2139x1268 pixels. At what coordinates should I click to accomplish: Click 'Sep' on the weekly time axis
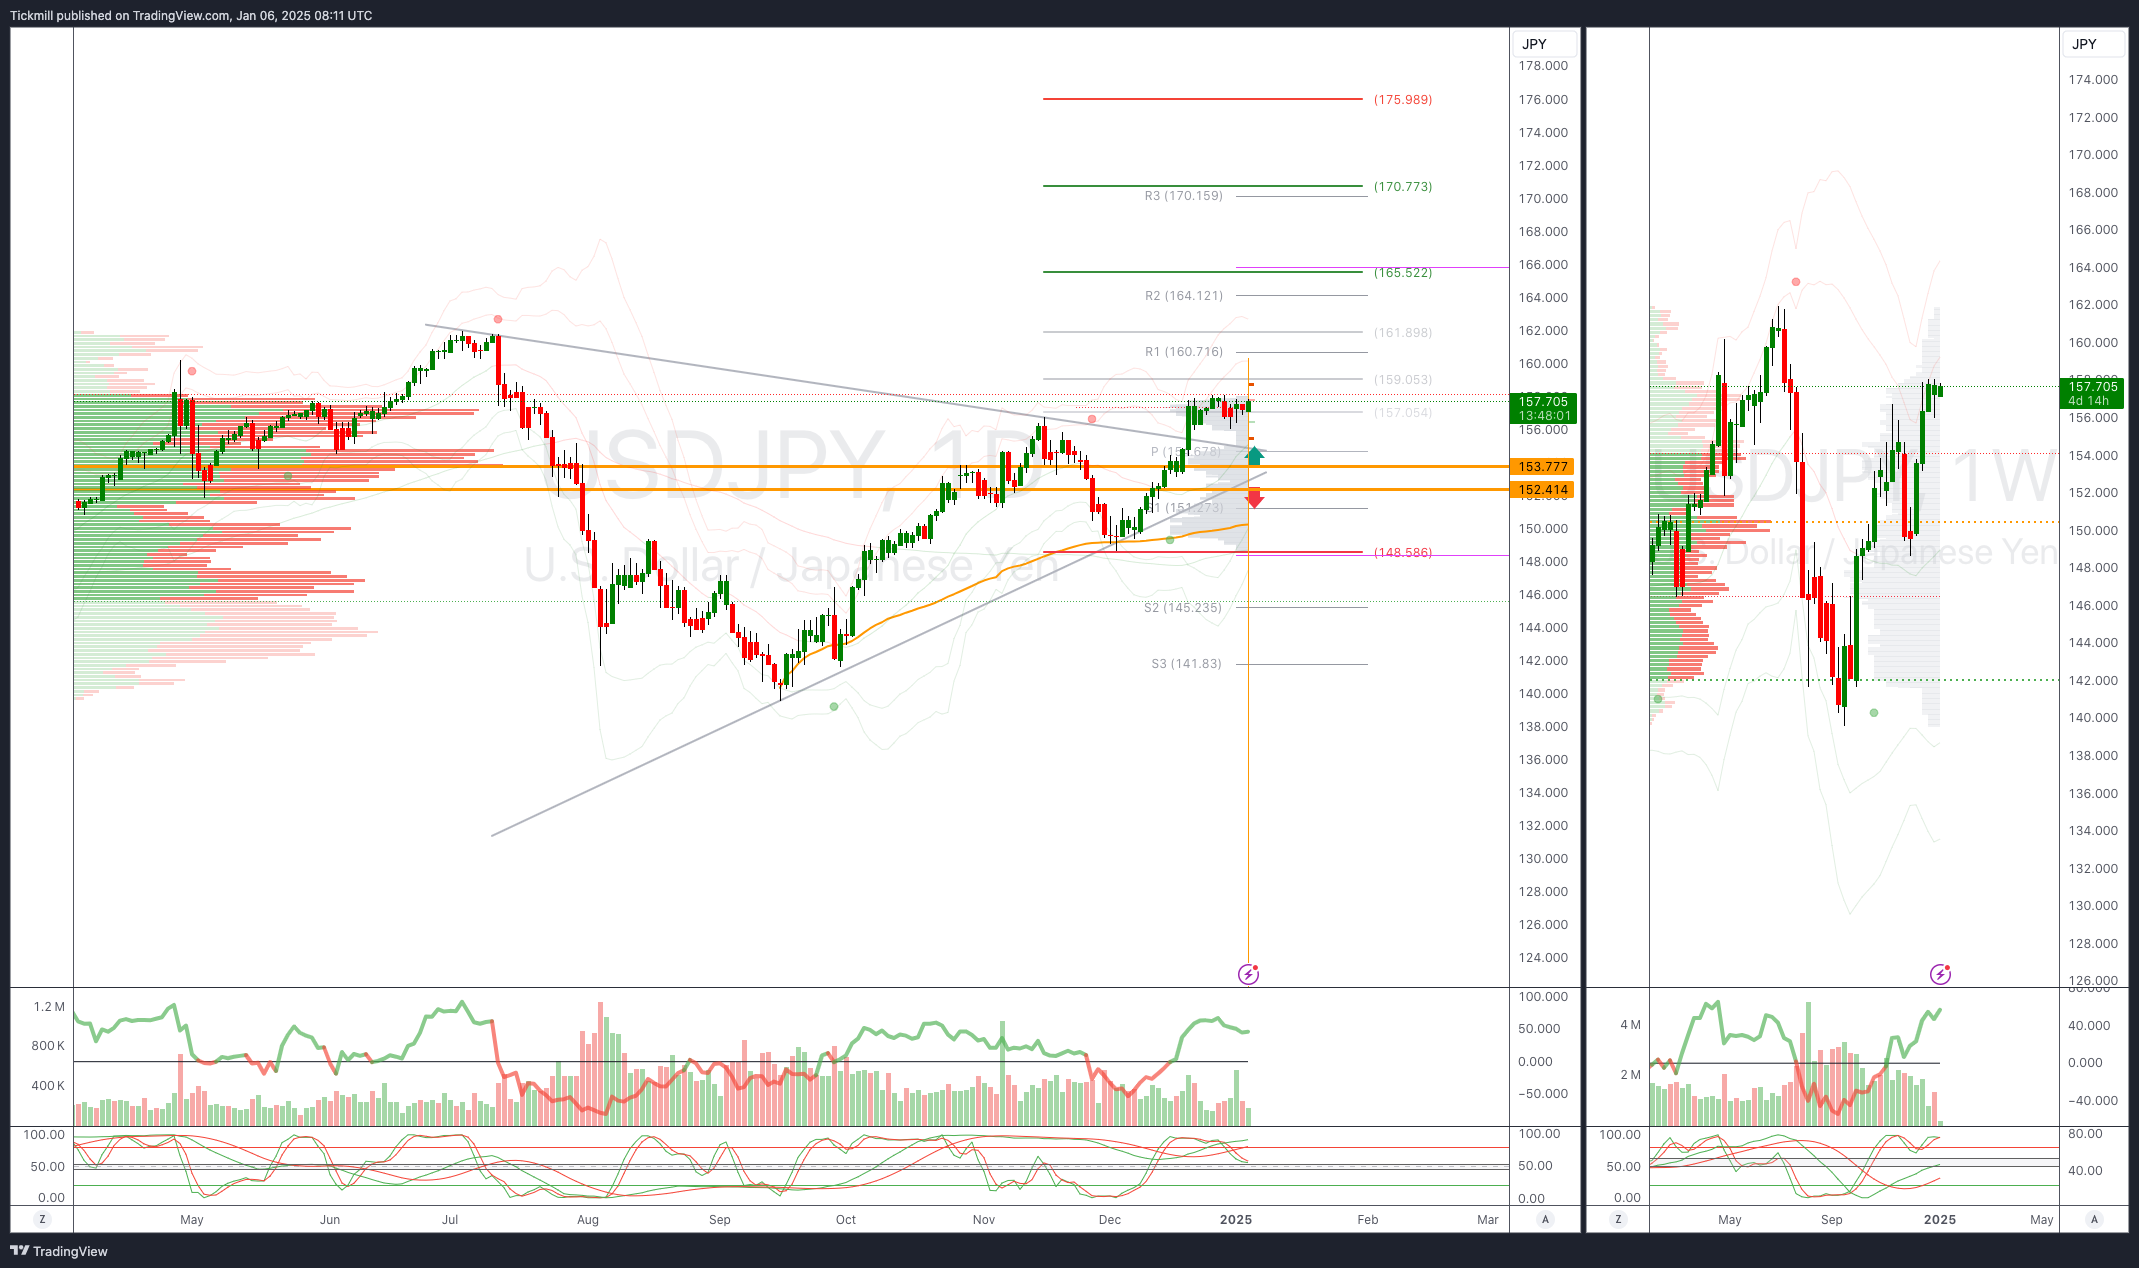coord(1832,1220)
